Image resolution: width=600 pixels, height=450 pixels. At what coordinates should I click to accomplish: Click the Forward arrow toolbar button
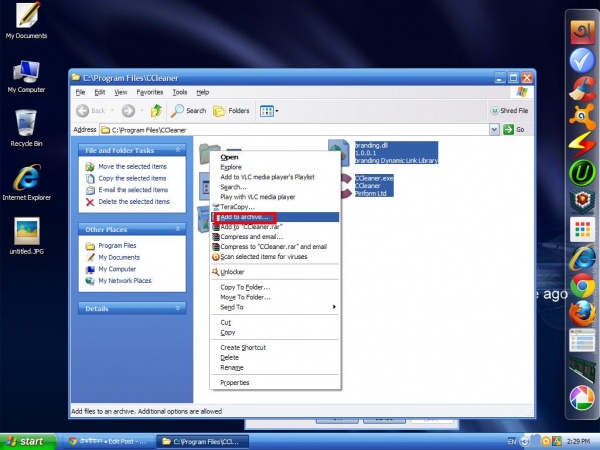128,111
